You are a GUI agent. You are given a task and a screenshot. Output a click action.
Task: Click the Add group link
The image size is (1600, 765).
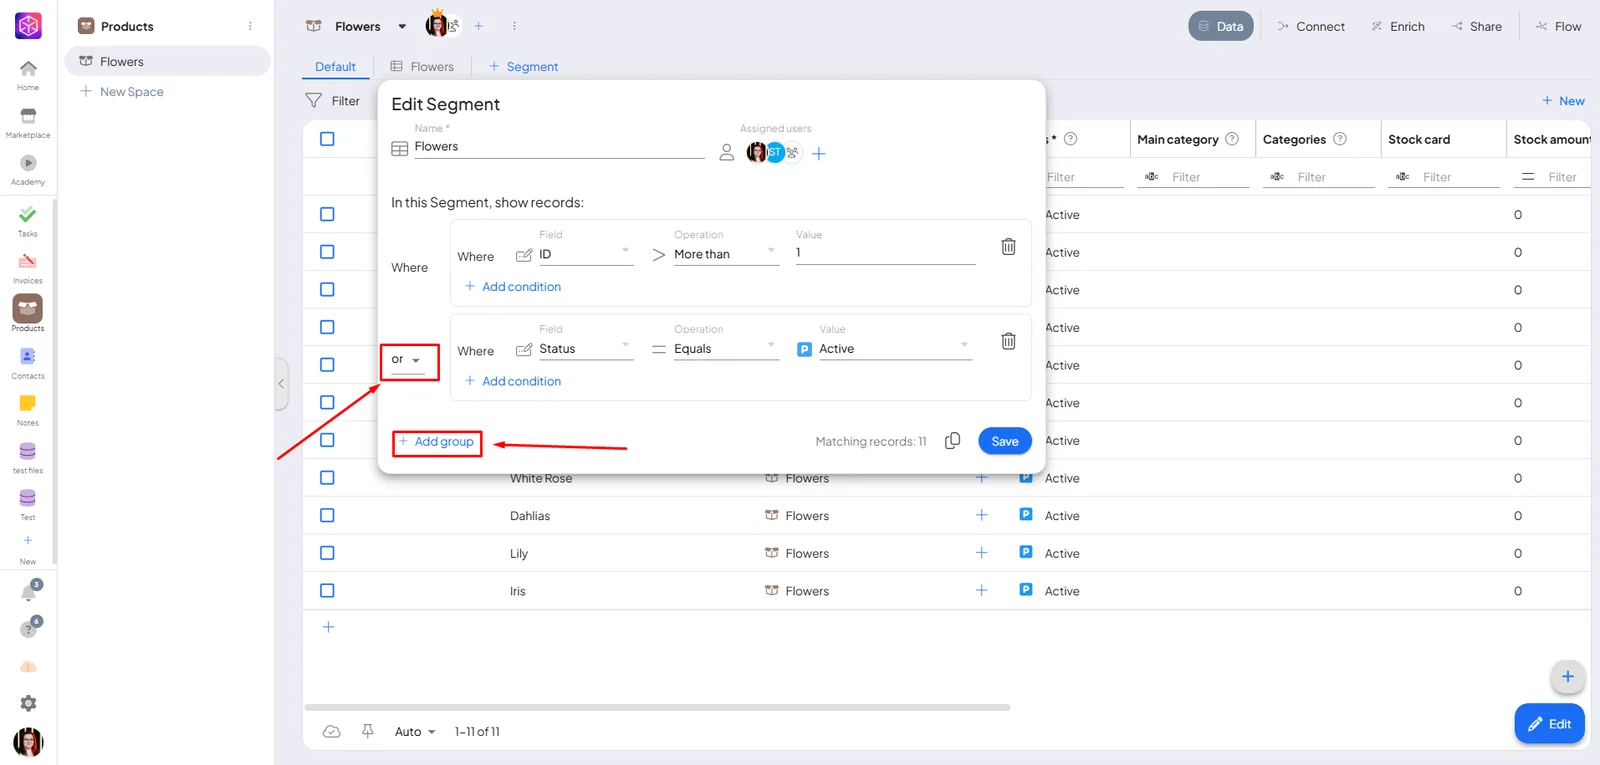click(x=436, y=441)
